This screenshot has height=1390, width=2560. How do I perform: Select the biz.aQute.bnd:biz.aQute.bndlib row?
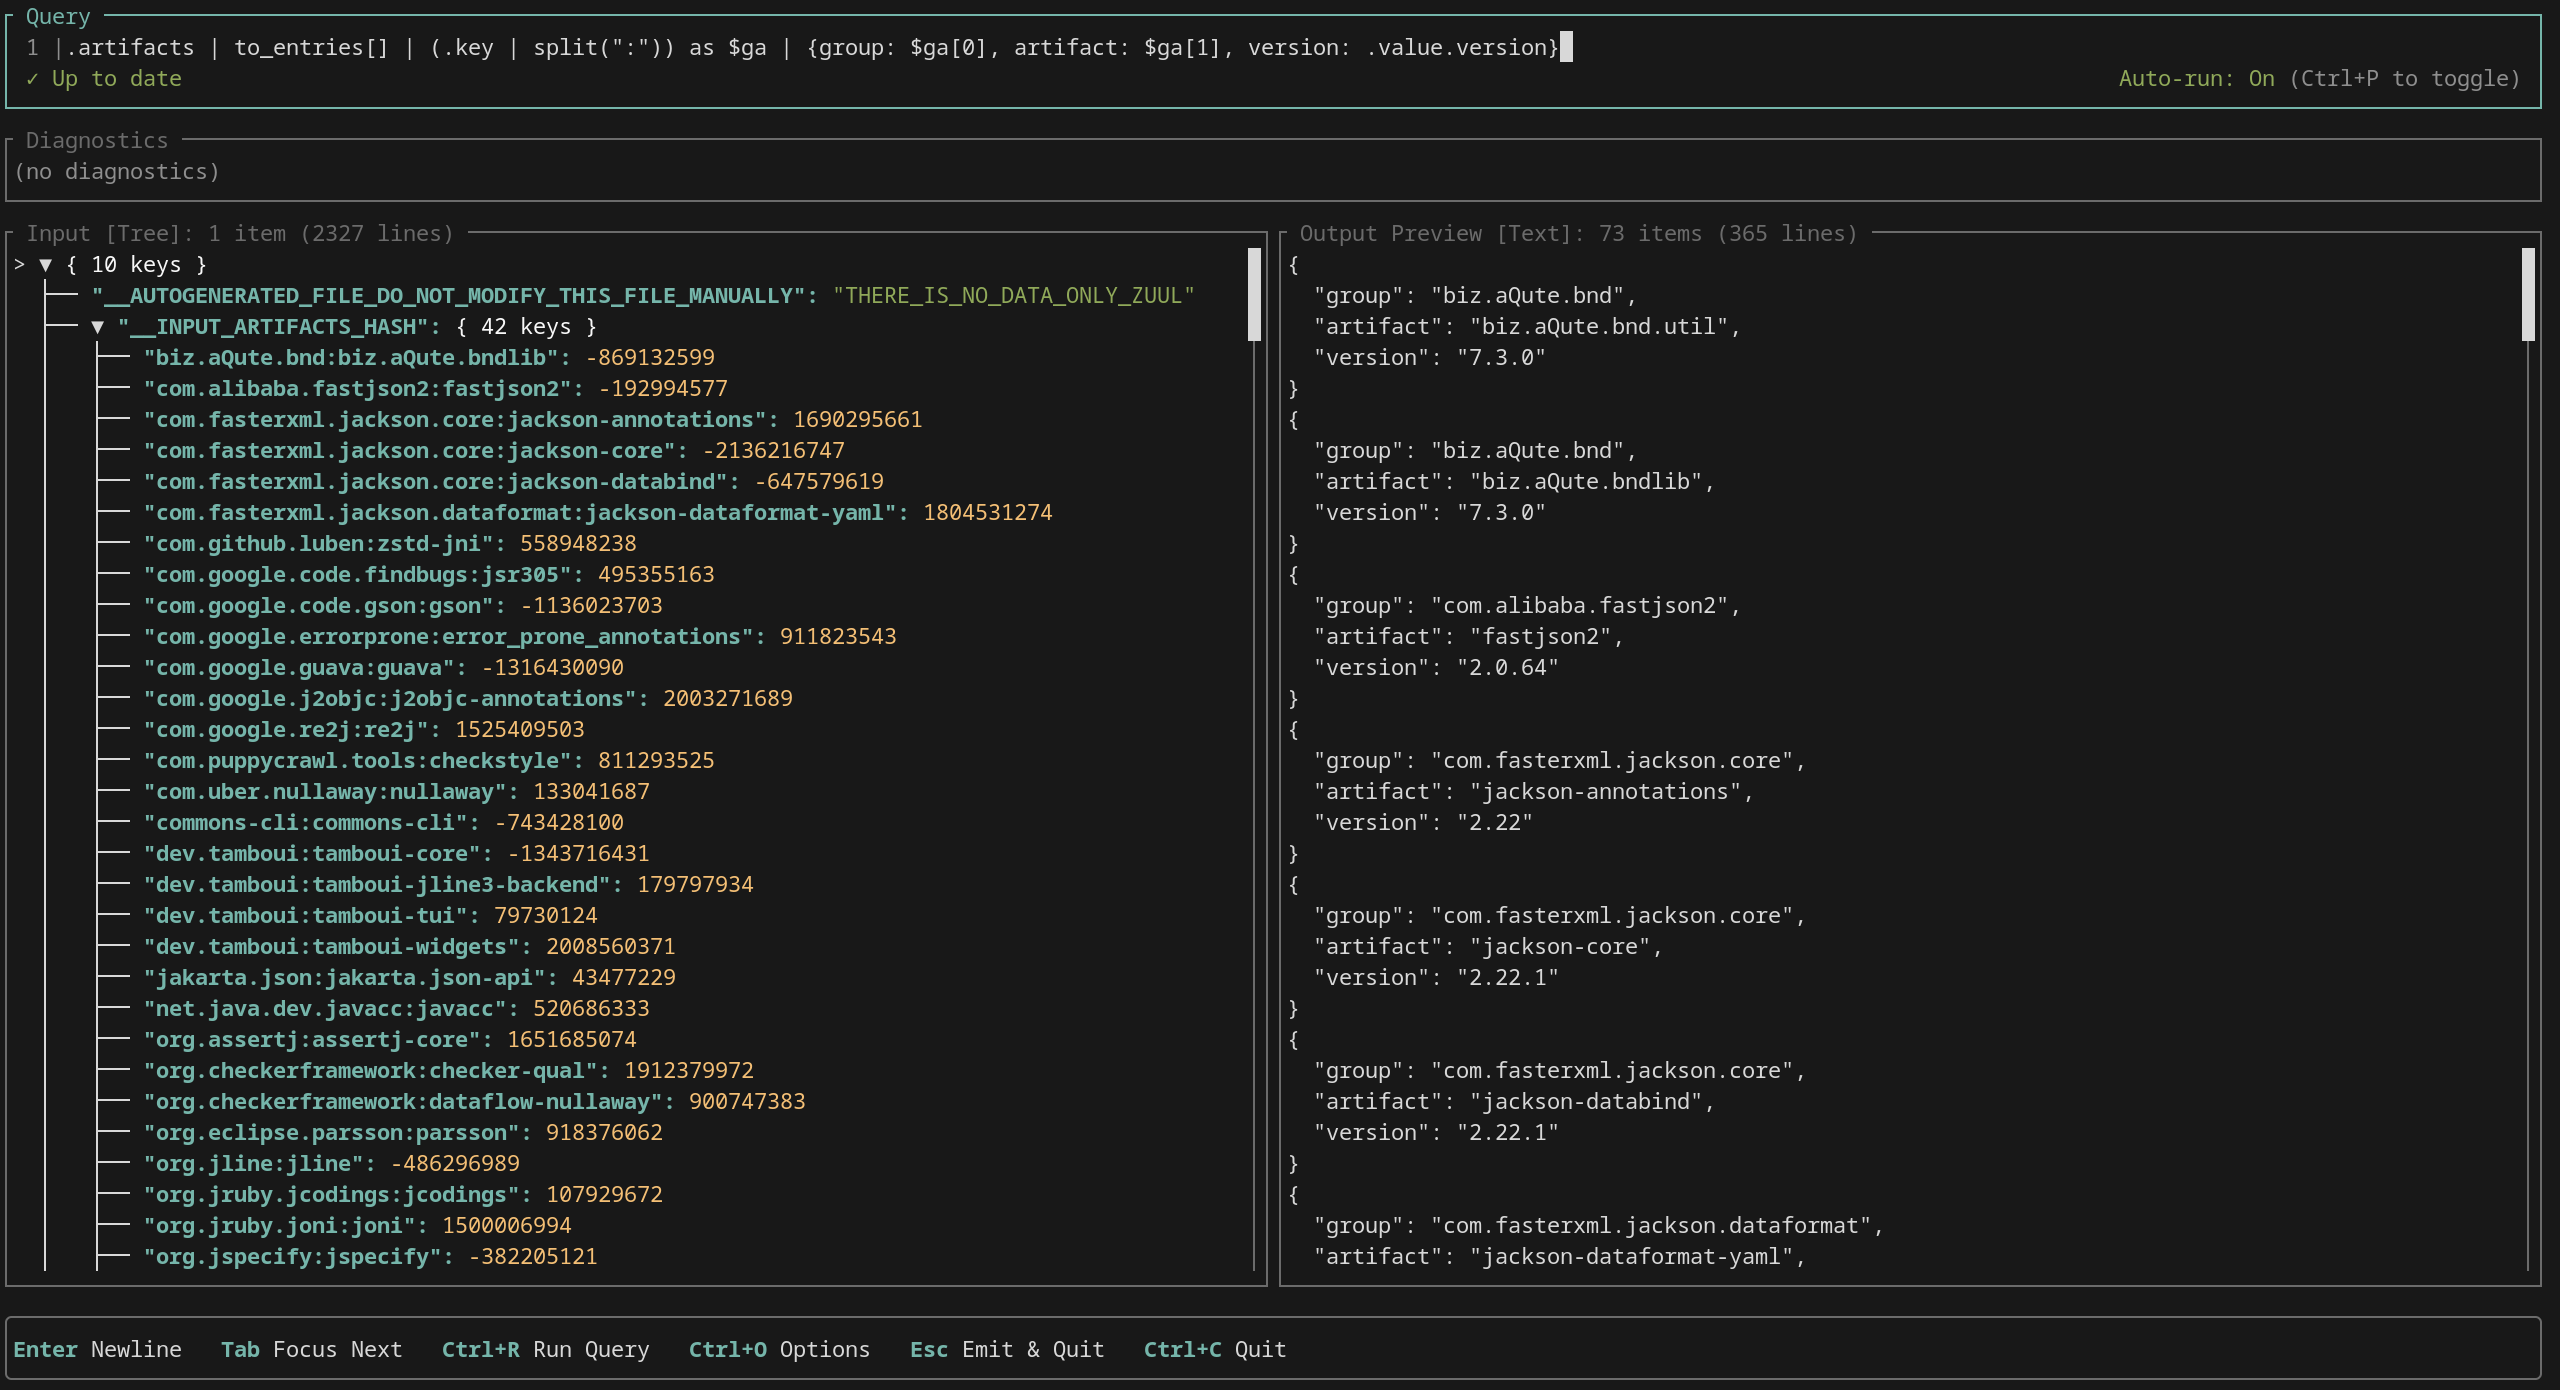(x=429, y=358)
